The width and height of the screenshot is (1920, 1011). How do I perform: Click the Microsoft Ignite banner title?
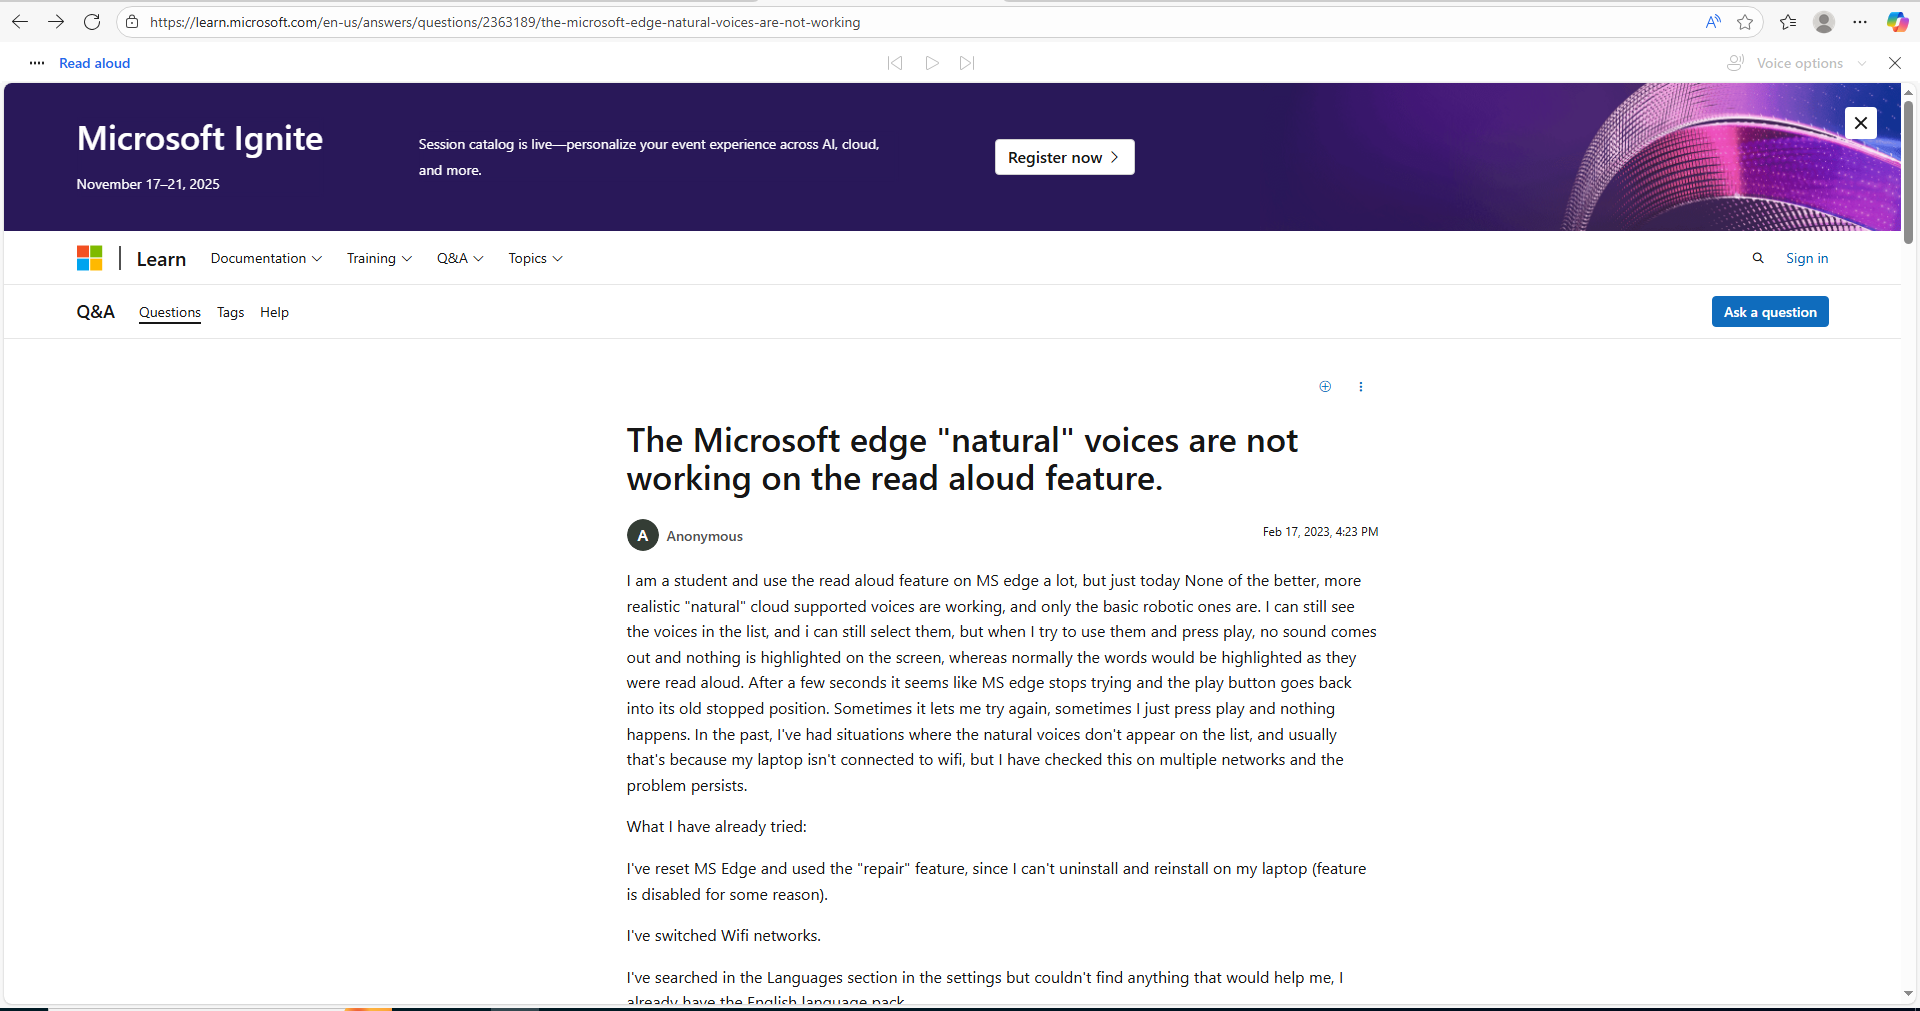pos(200,138)
